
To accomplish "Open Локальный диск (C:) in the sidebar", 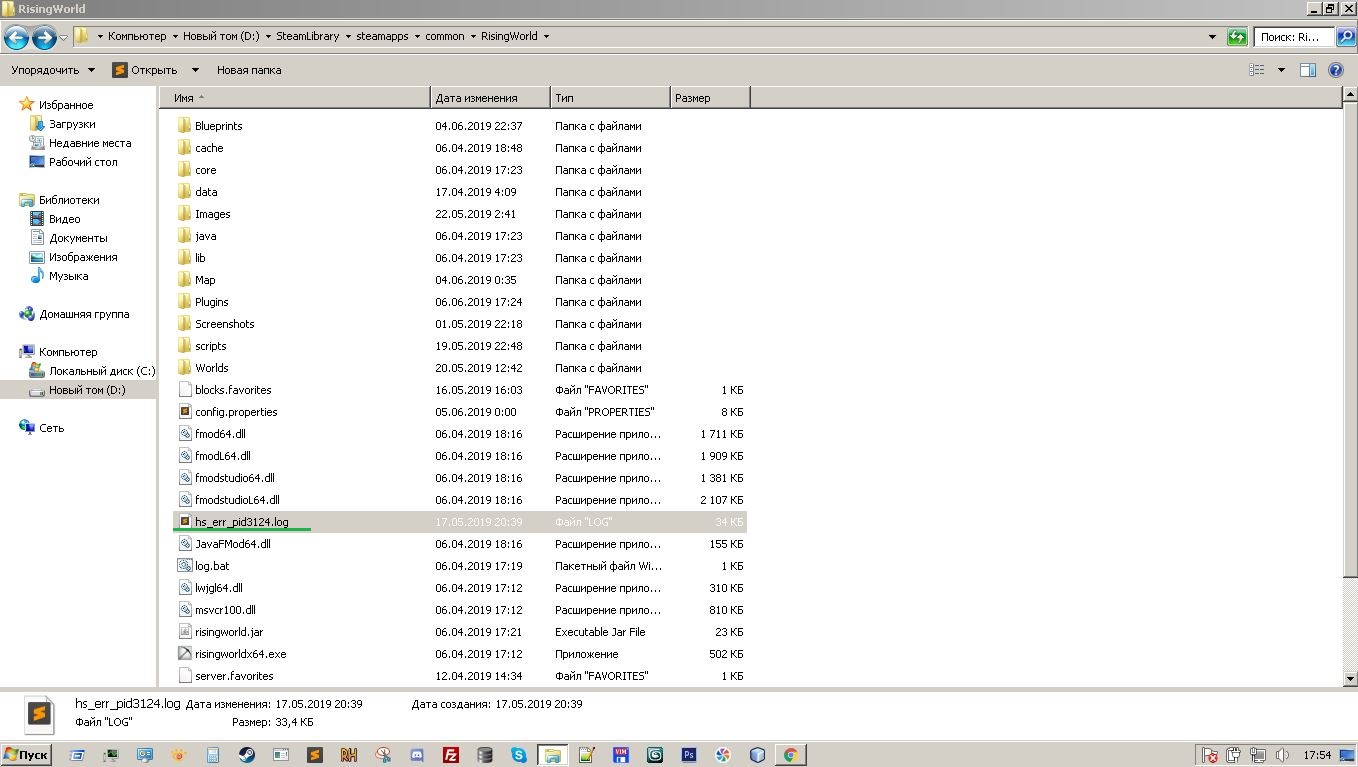I will [102, 371].
